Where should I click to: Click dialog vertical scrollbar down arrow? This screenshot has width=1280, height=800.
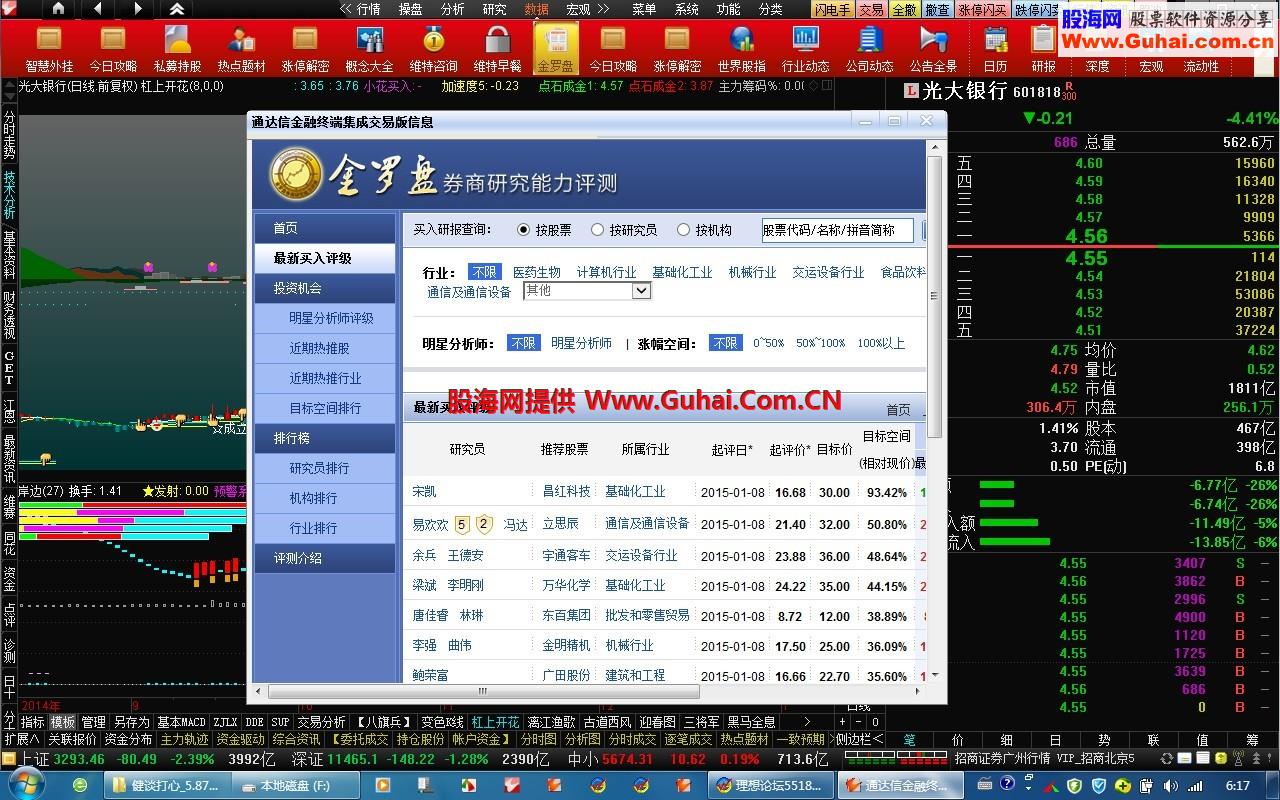(x=935, y=673)
